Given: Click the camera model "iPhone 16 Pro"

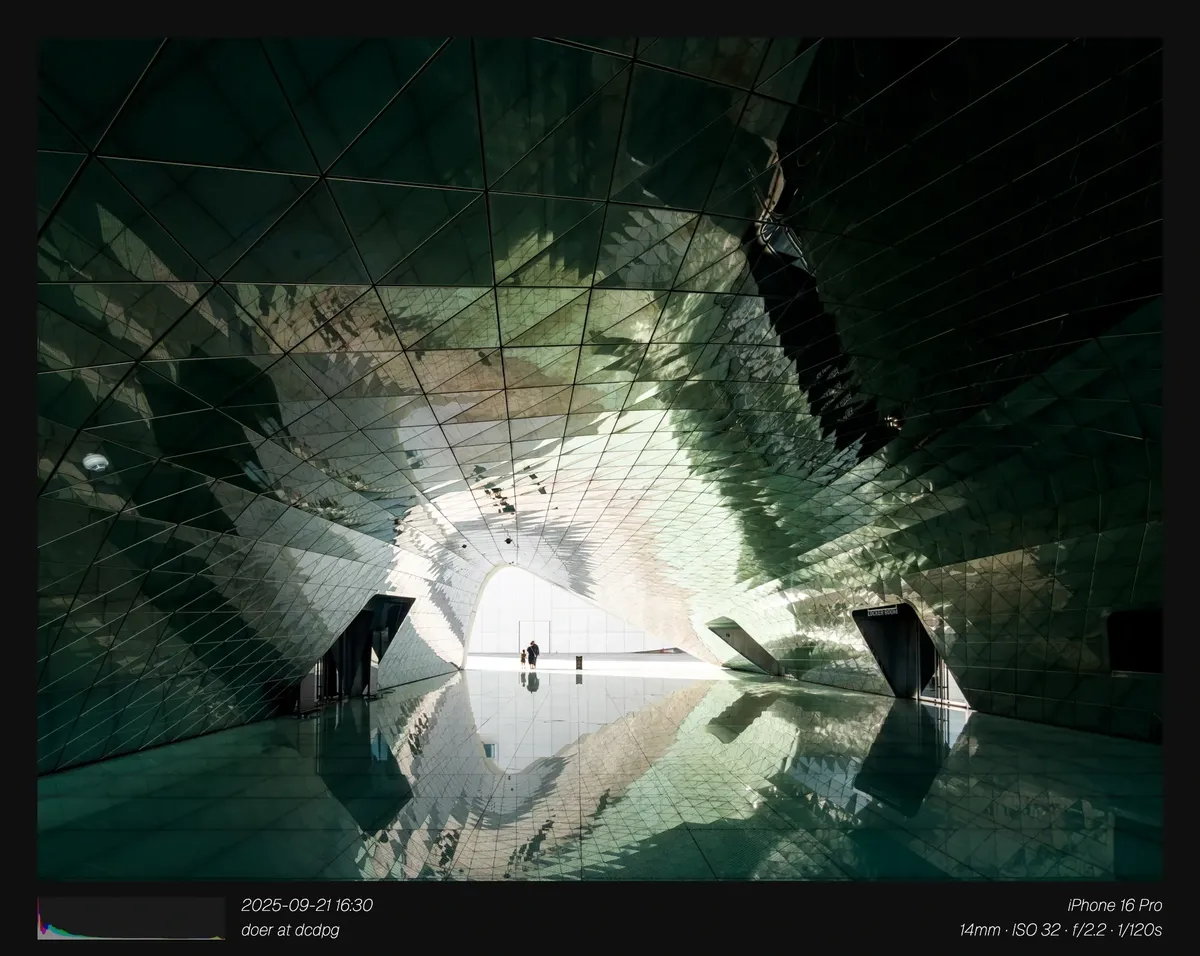Looking at the screenshot, I should [1115, 905].
